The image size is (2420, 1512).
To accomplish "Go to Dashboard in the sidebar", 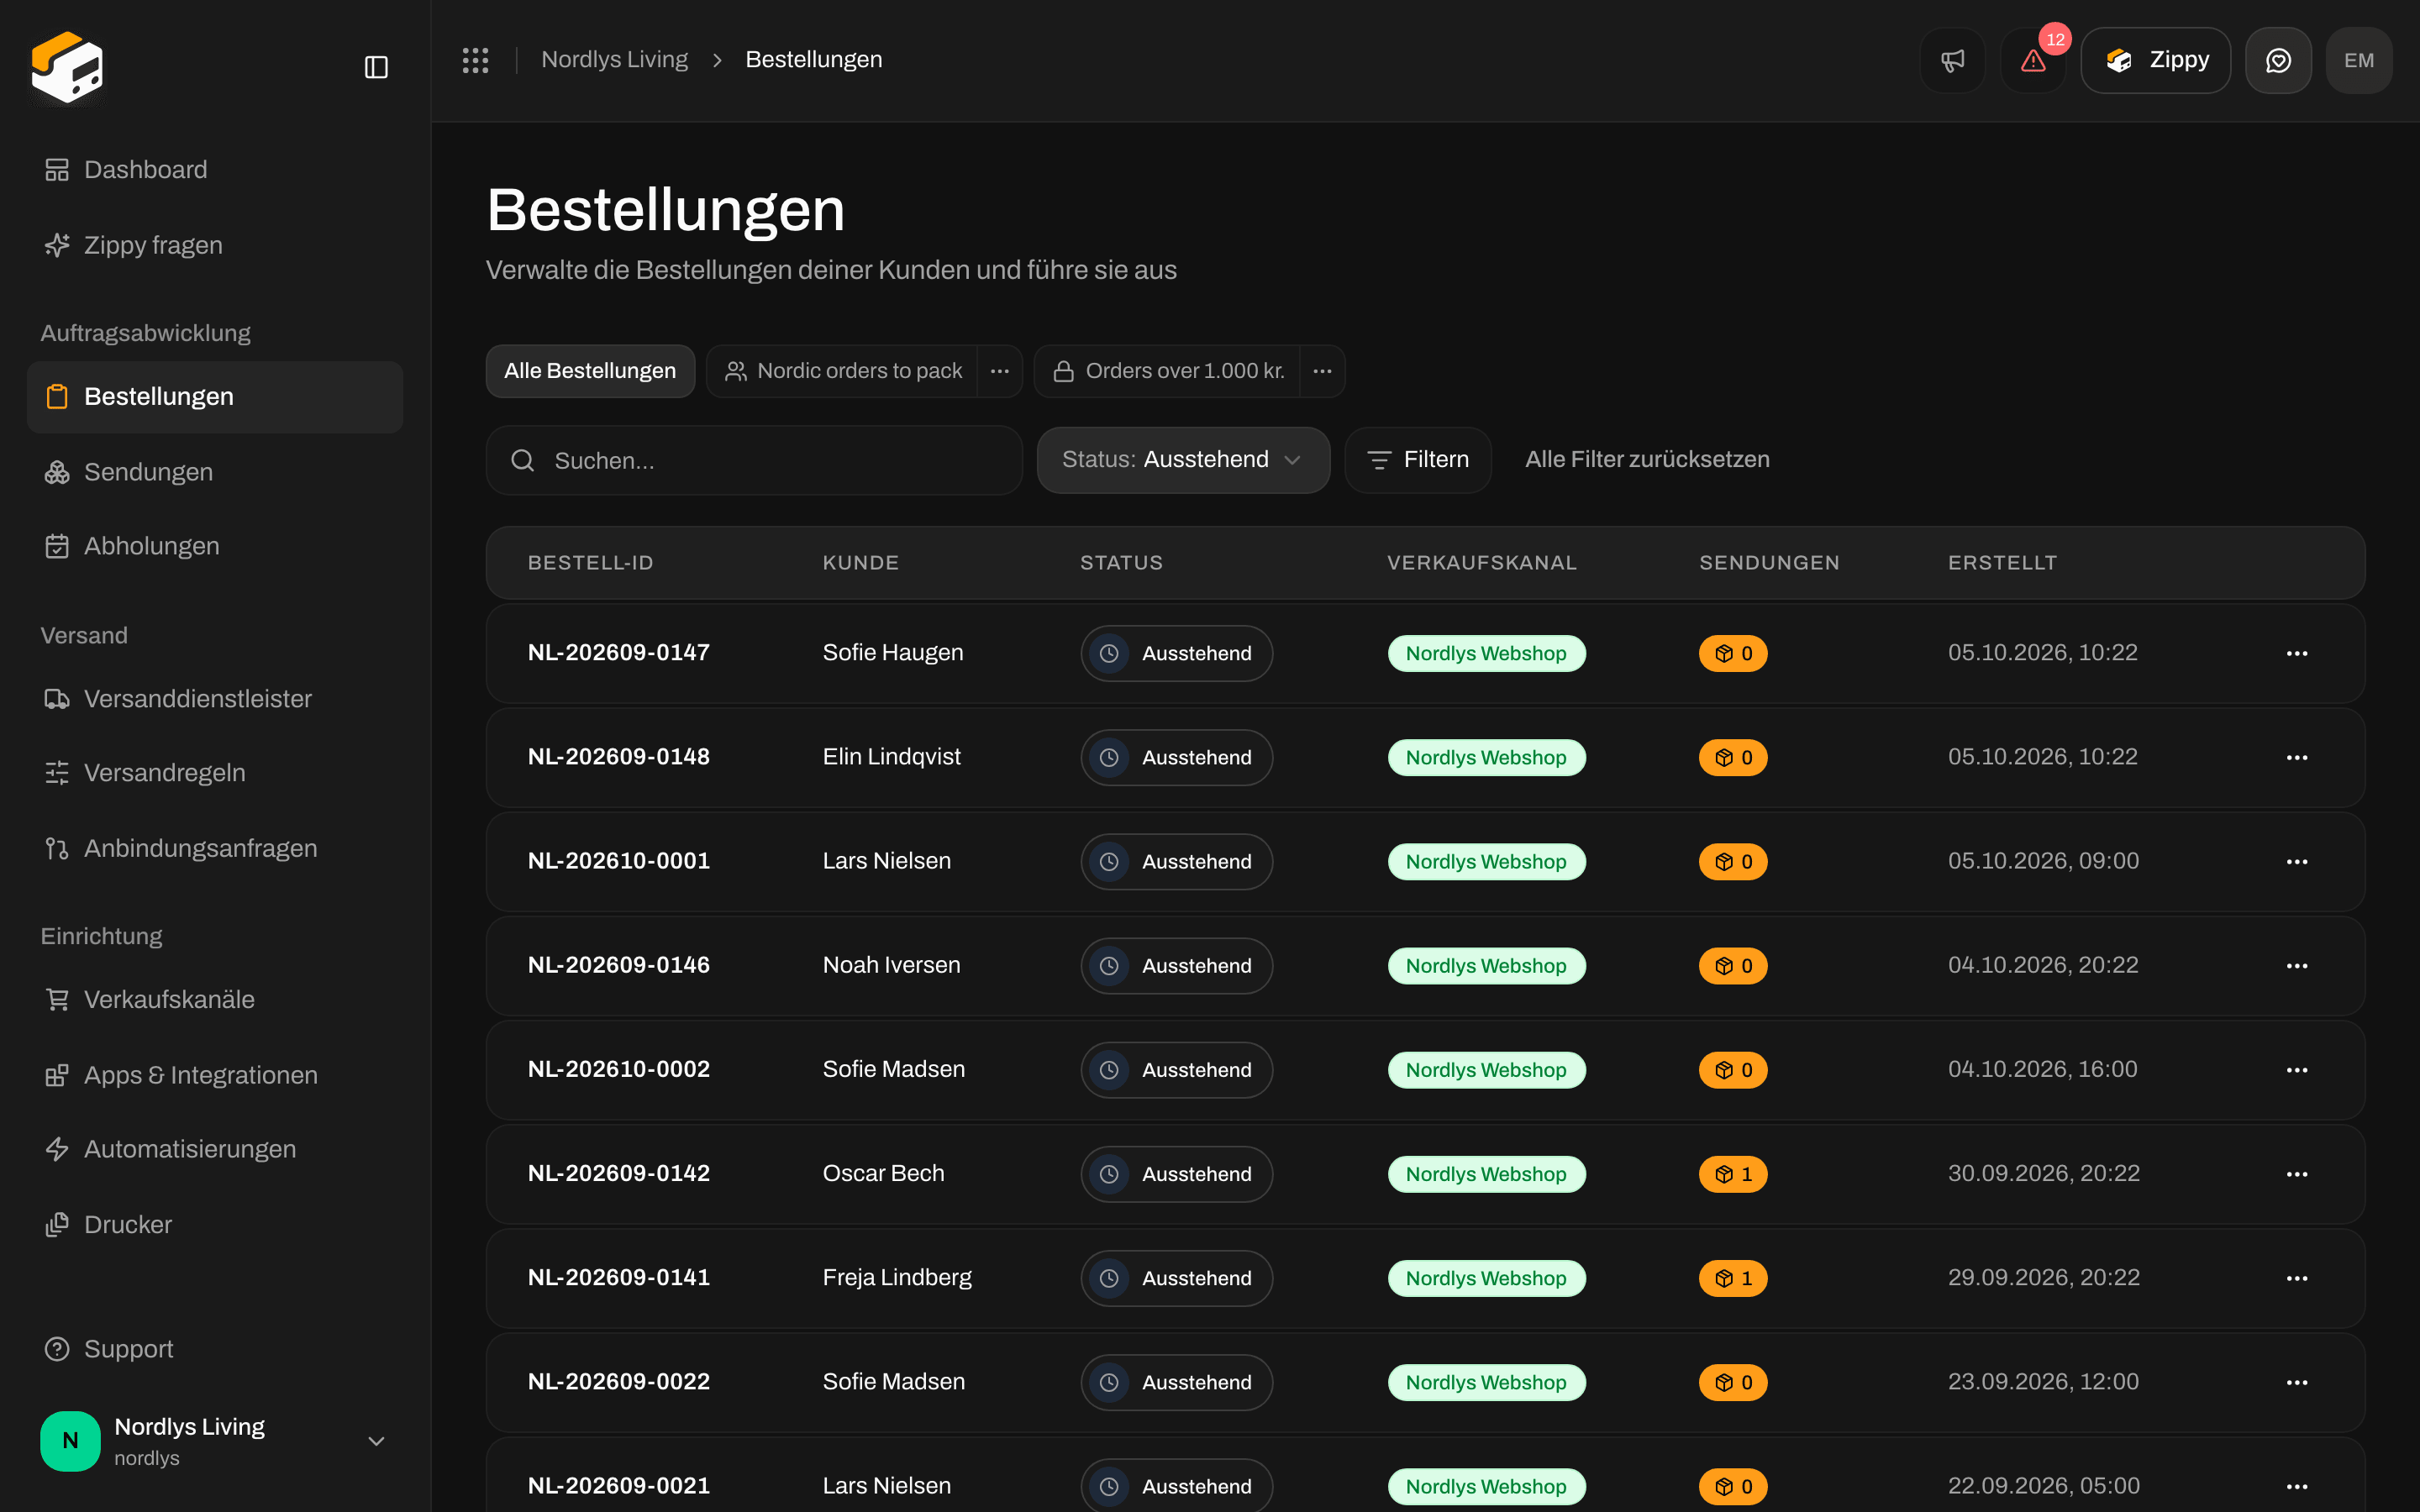I will (x=215, y=170).
